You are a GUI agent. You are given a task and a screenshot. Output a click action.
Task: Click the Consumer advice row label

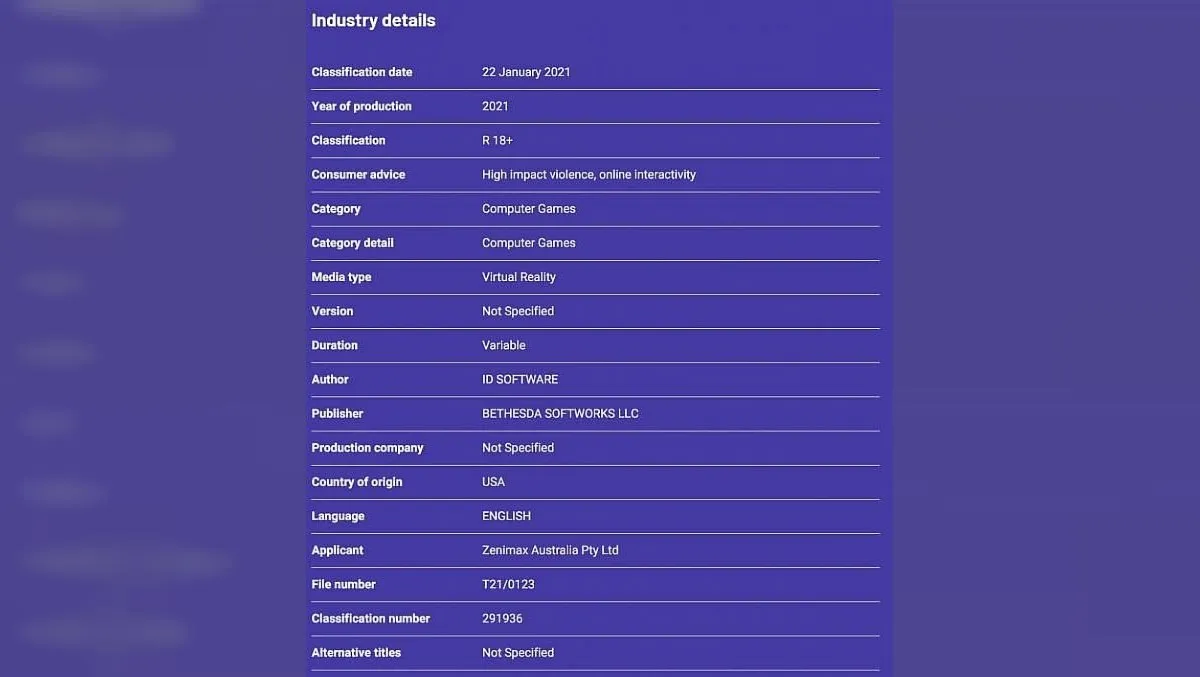tap(358, 174)
